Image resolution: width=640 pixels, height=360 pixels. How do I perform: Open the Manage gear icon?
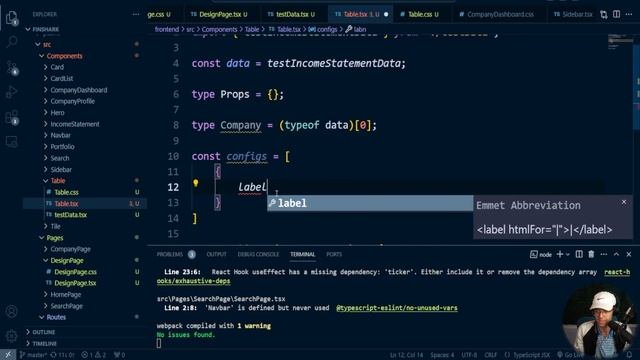11,336
